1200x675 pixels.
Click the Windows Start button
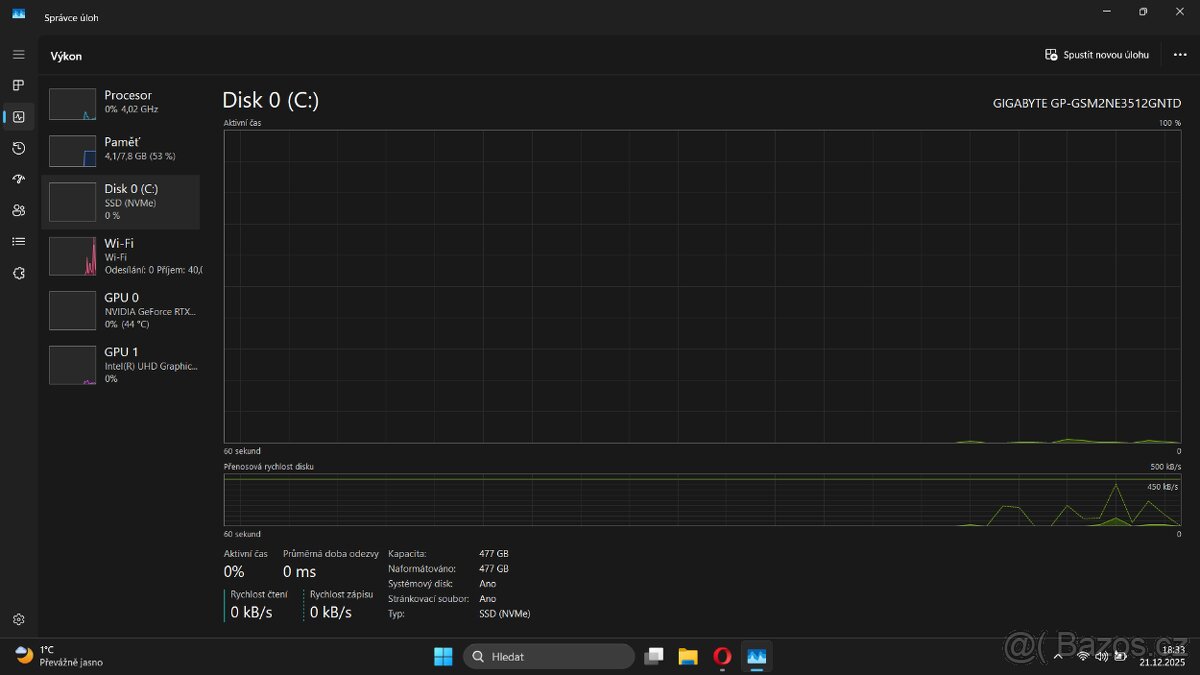click(442, 656)
